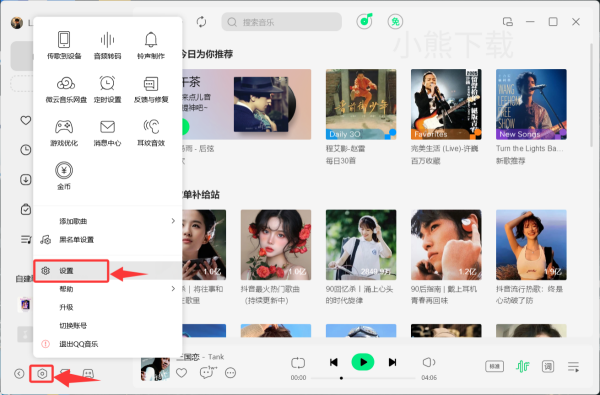The image size is (600, 395).
Task: Open the Favorites 百万收藏 cover
Action: [x=446, y=104]
